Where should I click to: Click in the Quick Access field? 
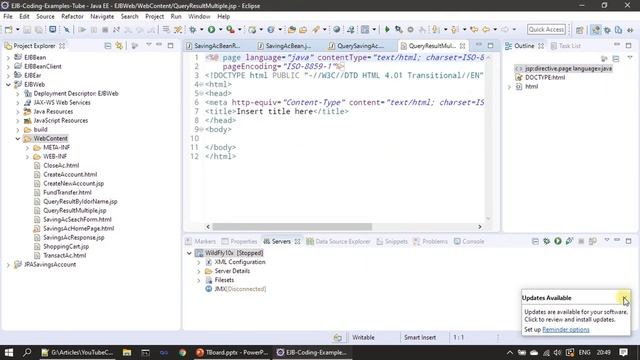point(546,29)
